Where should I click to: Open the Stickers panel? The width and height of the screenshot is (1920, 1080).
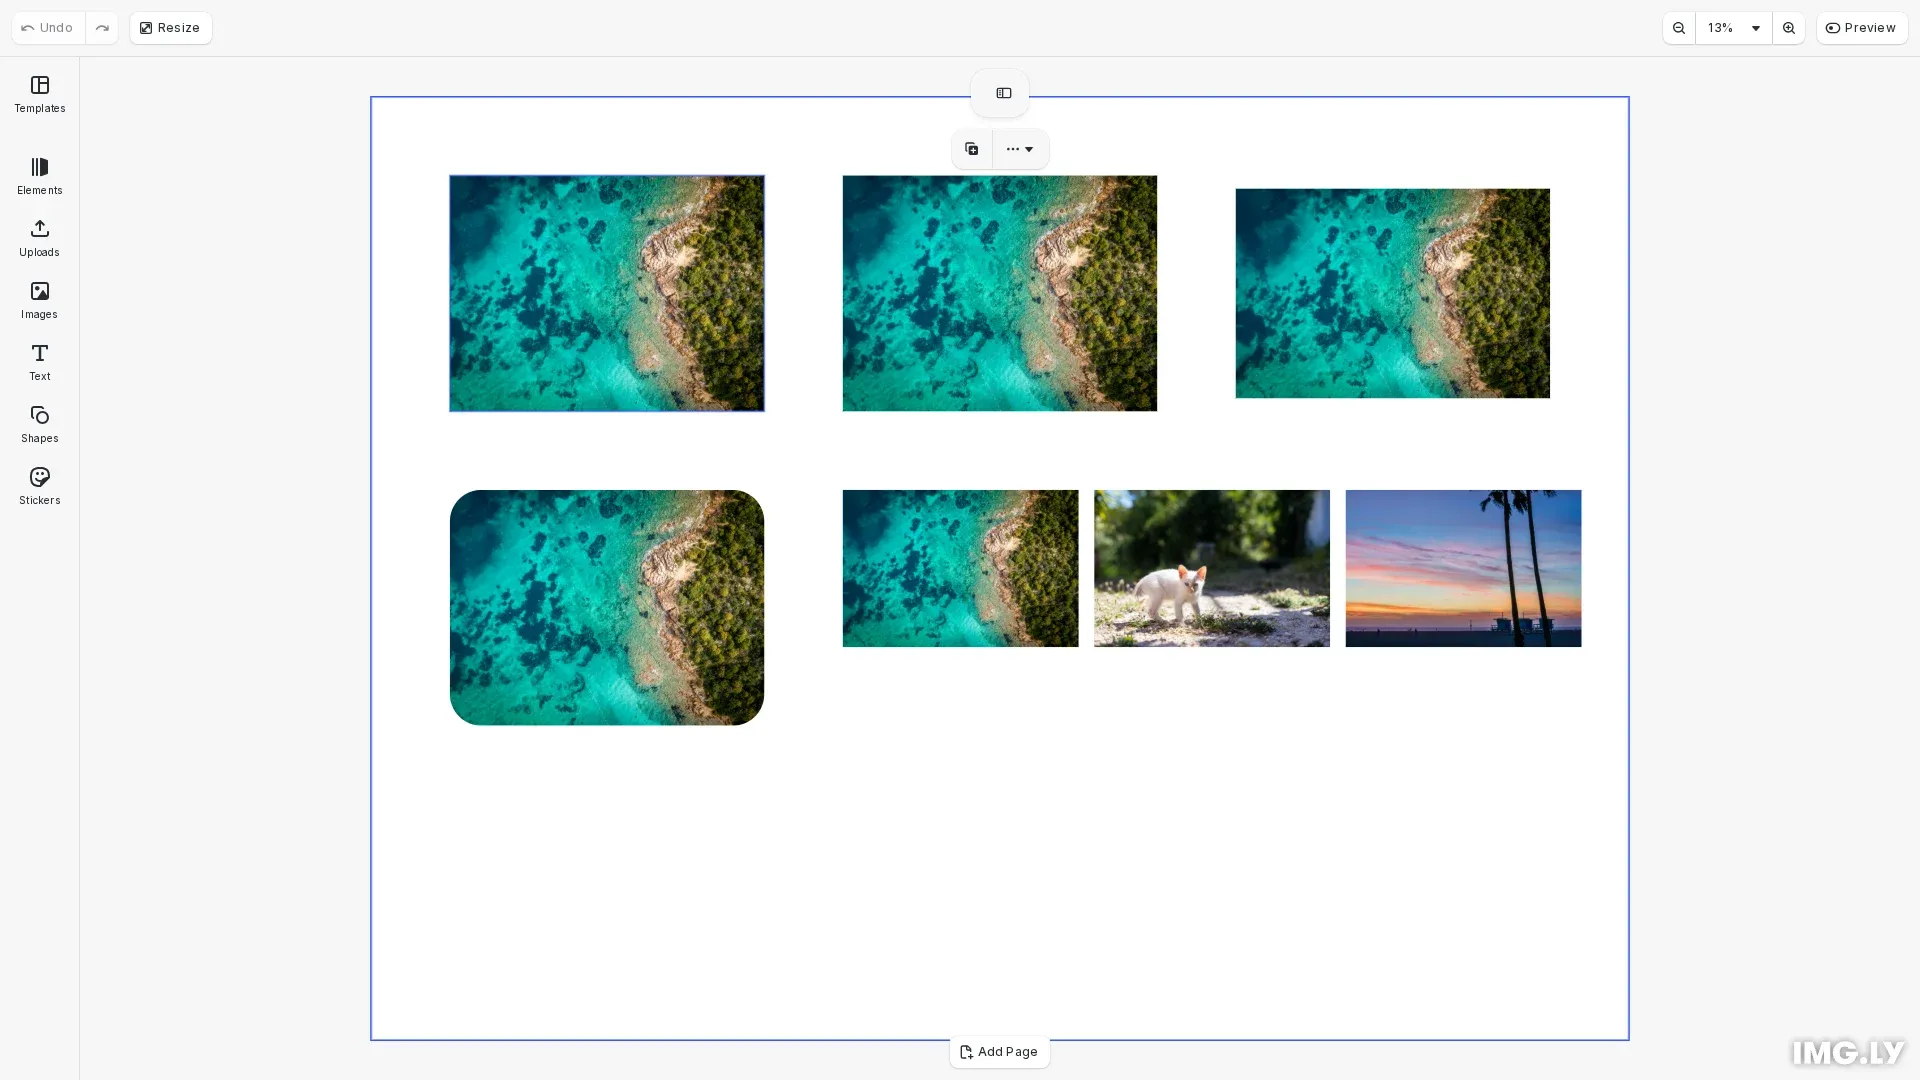coord(39,486)
